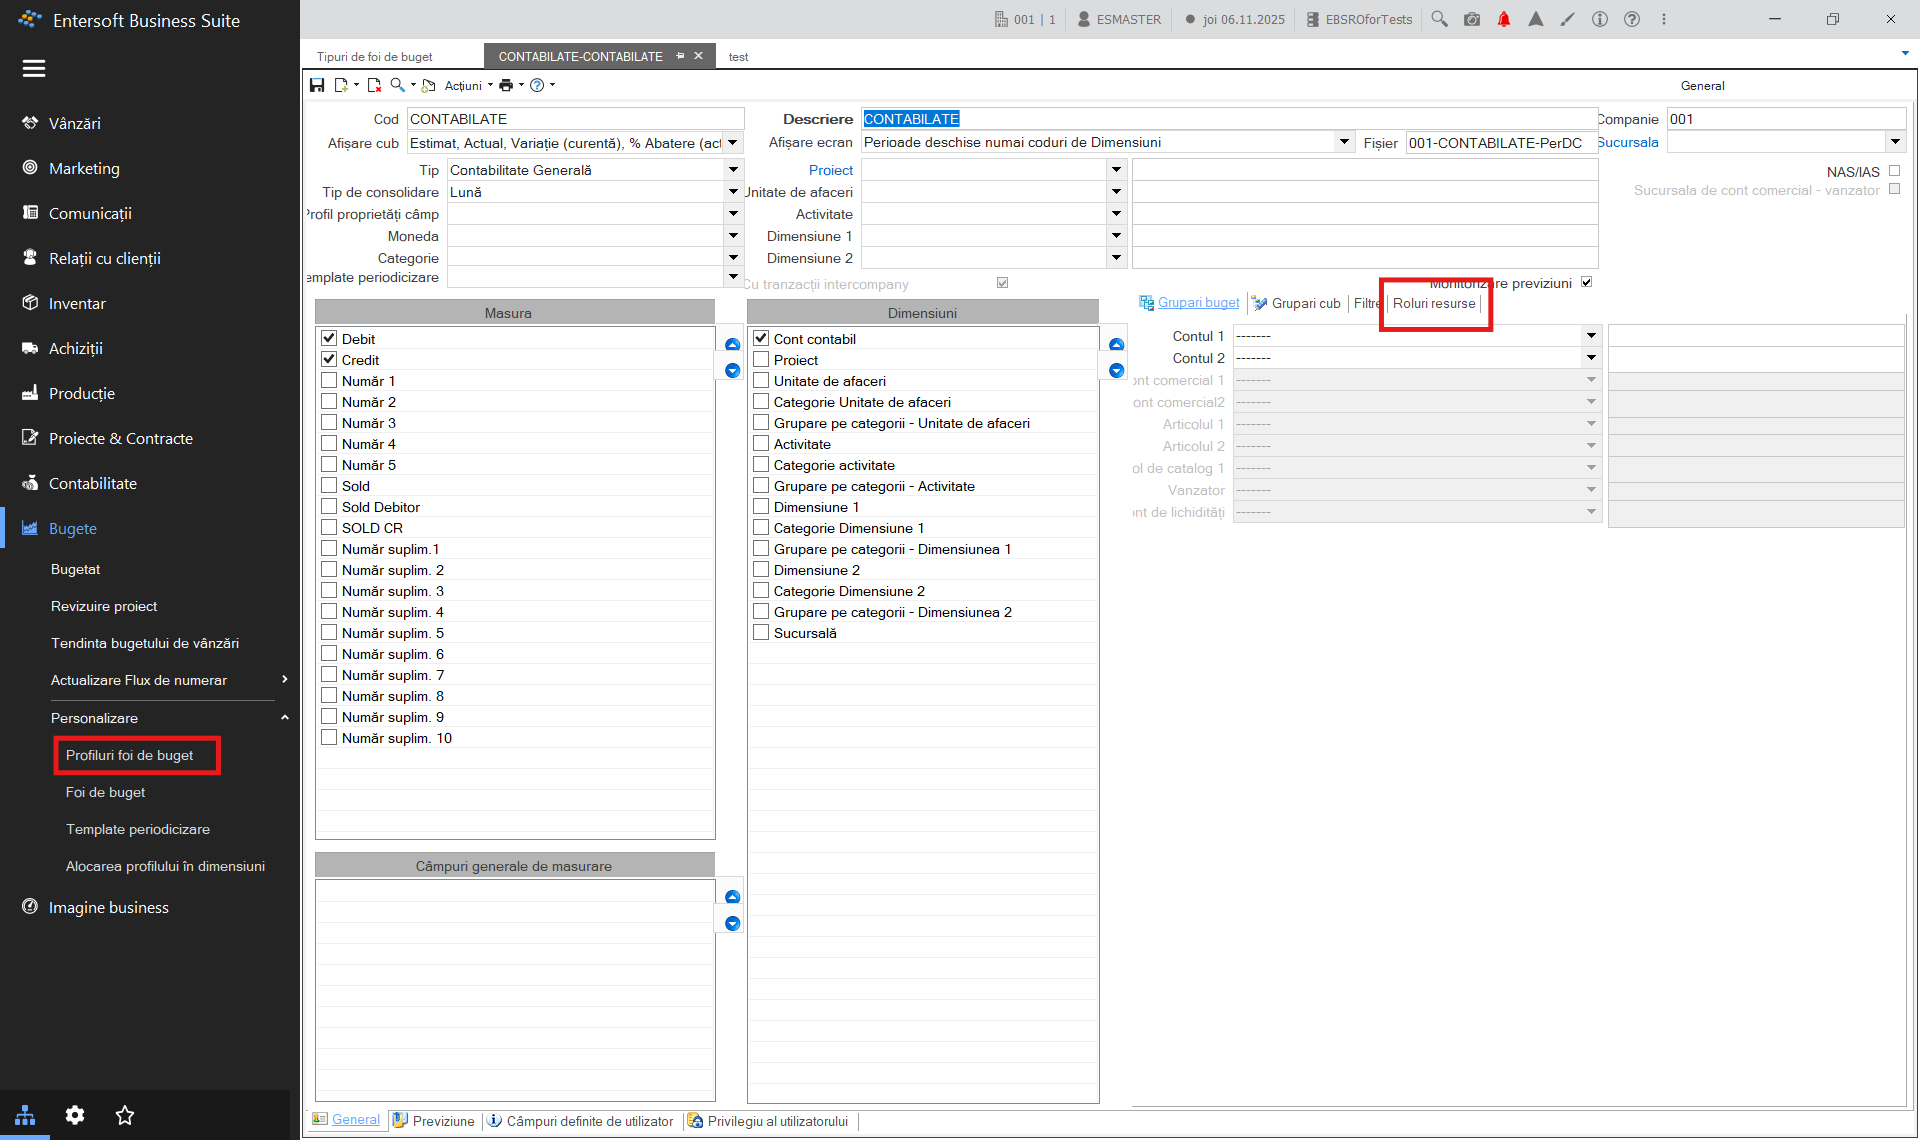Enable the Proiect dimension checkbox
1920x1140 pixels.
[x=761, y=359]
